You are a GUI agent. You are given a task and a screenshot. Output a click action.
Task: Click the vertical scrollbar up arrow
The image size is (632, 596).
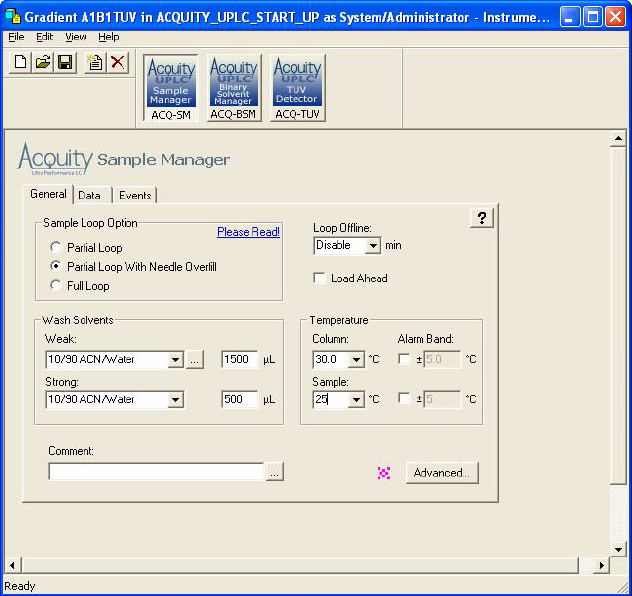618,139
